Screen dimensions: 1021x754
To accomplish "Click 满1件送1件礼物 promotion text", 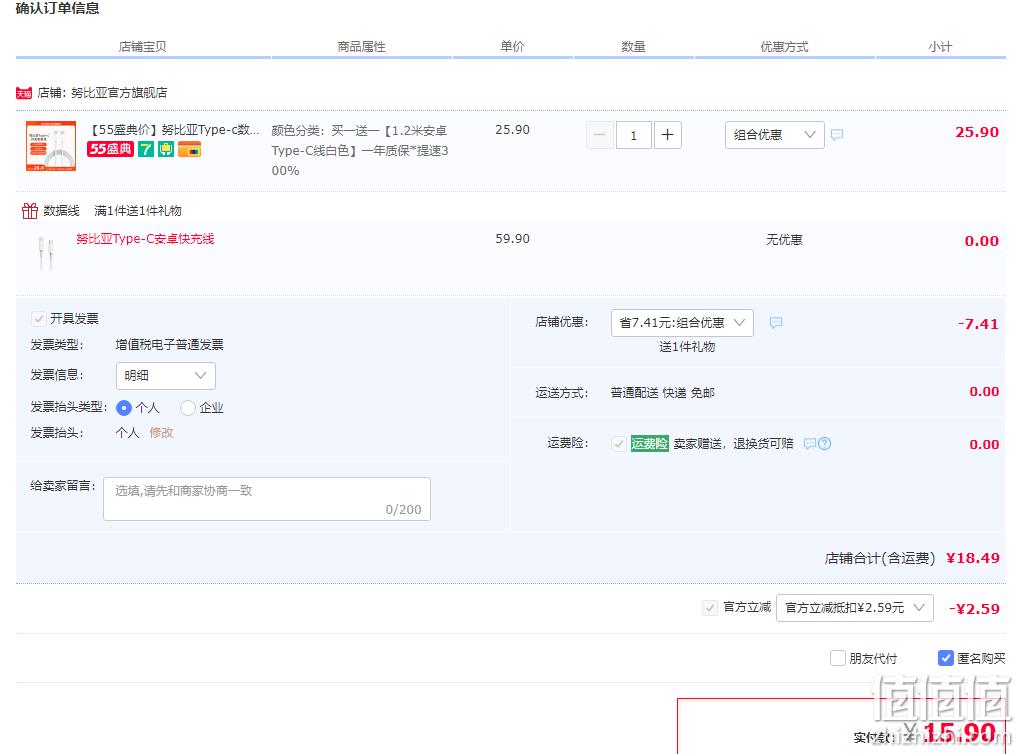I will point(137,211).
